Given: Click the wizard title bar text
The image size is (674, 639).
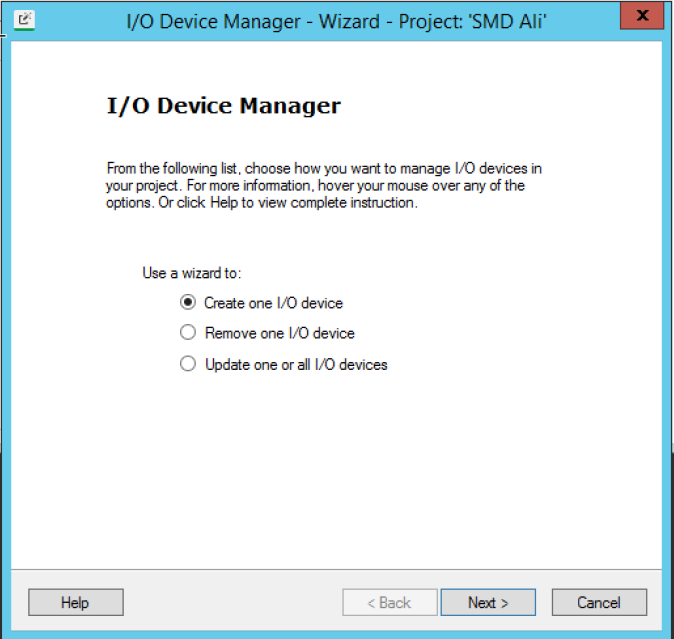Looking at the screenshot, I should pos(336,21).
